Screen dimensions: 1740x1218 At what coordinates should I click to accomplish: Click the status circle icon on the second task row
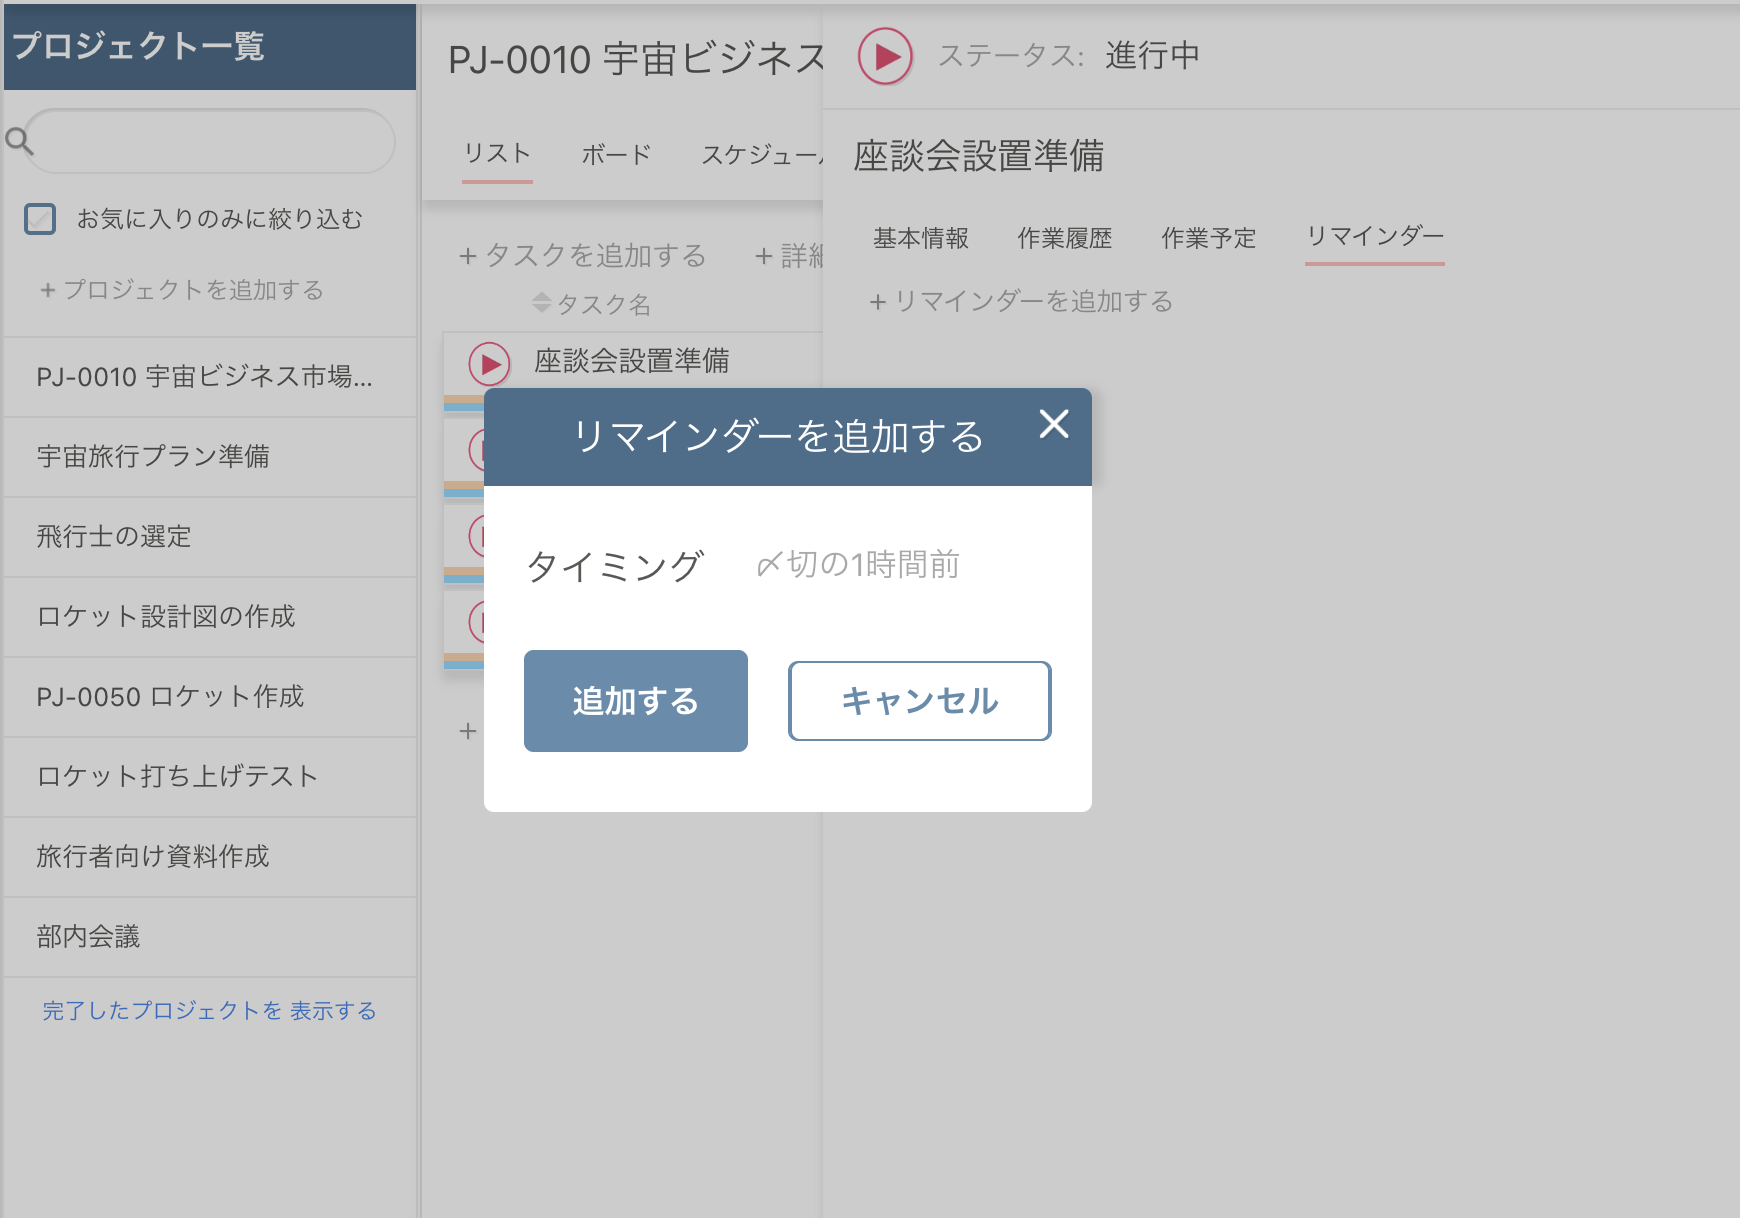pos(487,450)
